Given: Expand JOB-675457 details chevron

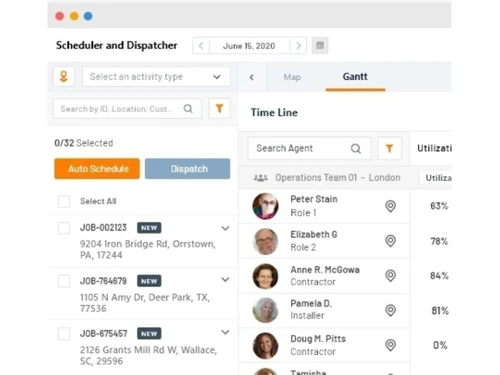Looking at the screenshot, I should point(225,332).
